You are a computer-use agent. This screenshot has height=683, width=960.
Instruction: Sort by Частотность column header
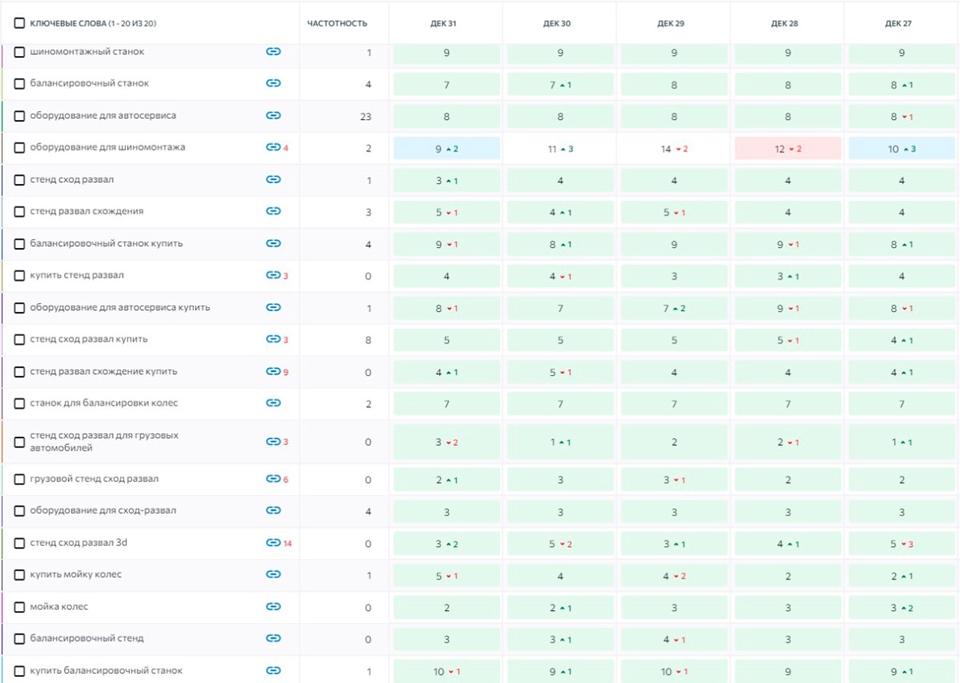(337, 23)
